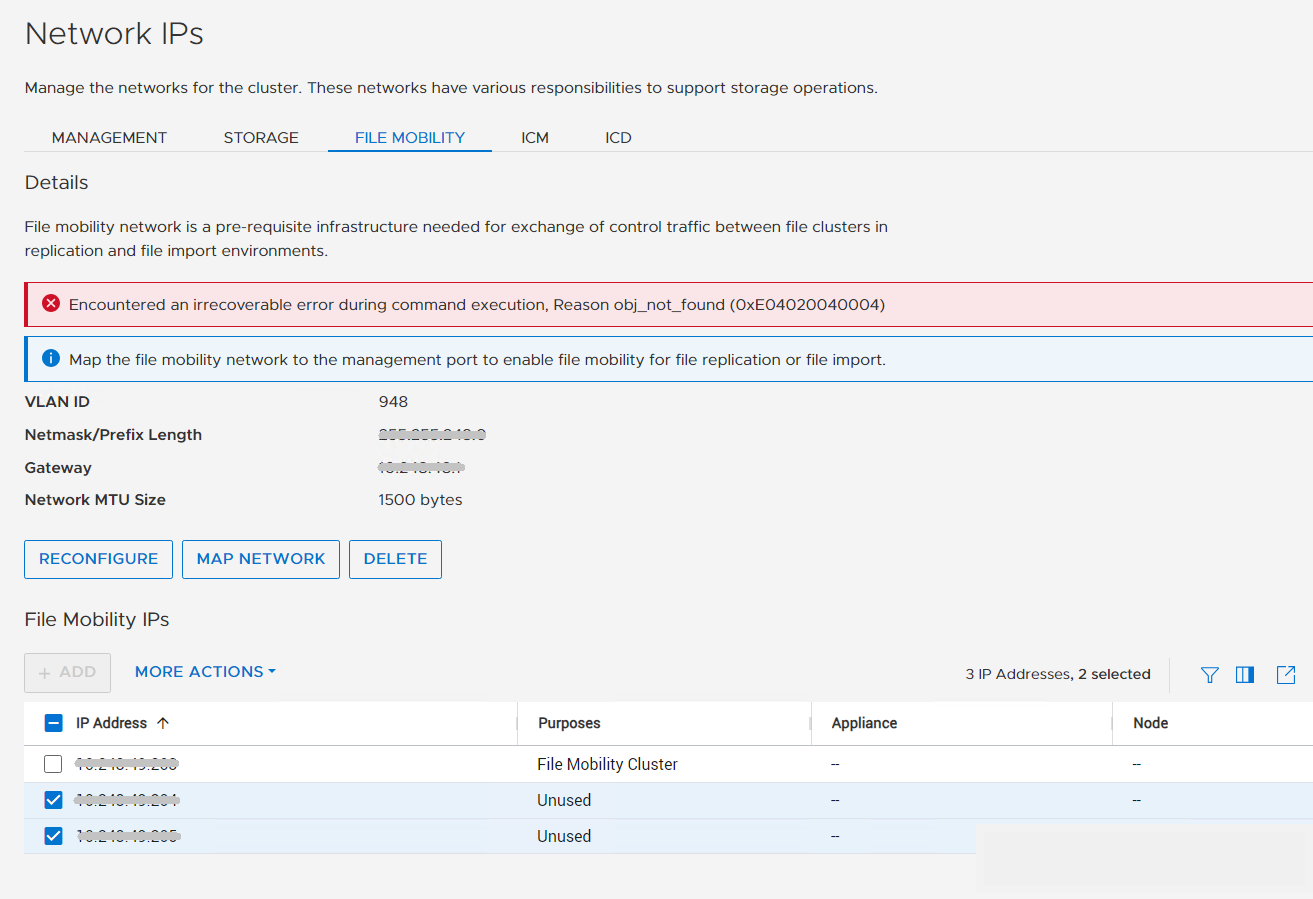Screen dimensions: 1313x899
Task: Check the File Mobility Cluster IP row checkbox
Action: click(53, 763)
